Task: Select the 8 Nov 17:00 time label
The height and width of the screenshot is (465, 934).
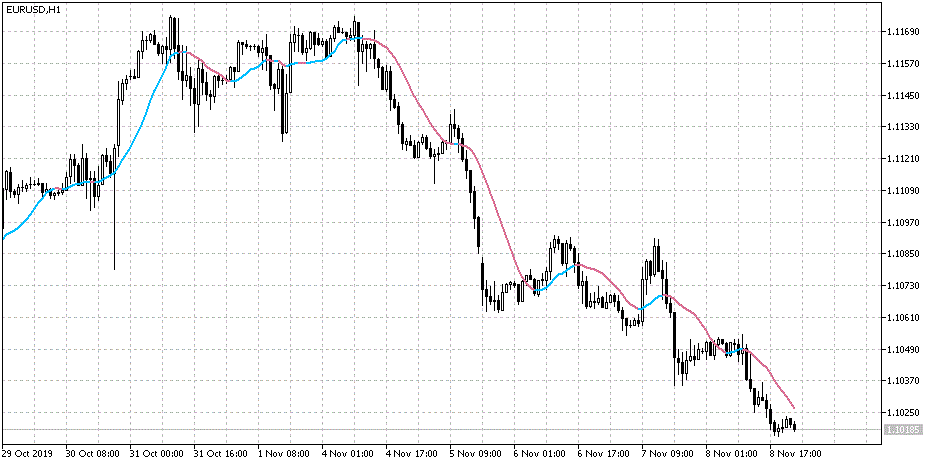Action: point(799,452)
